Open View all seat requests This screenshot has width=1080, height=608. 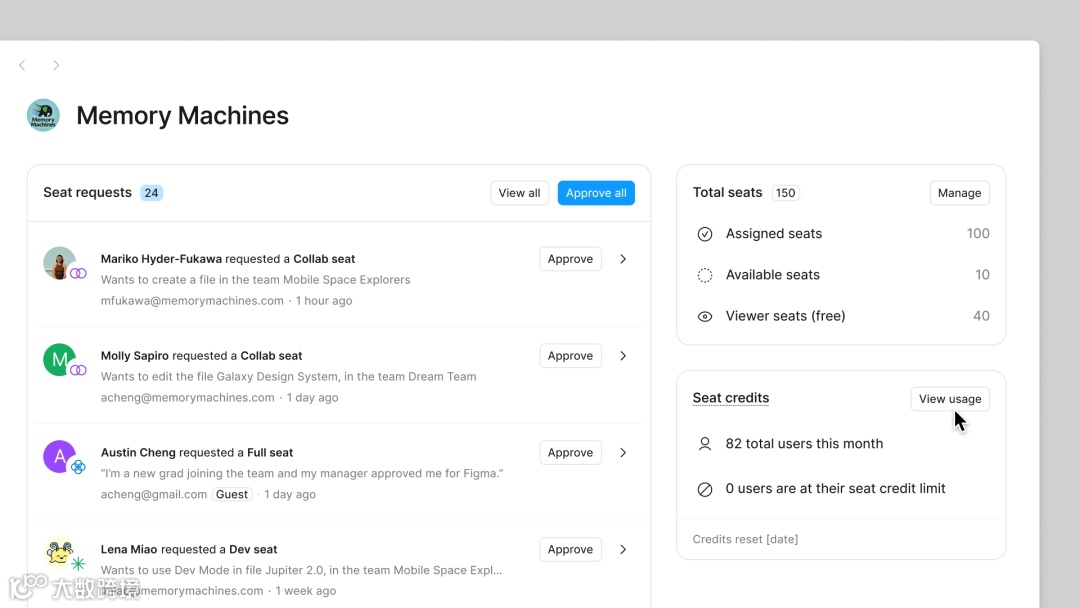pos(519,193)
